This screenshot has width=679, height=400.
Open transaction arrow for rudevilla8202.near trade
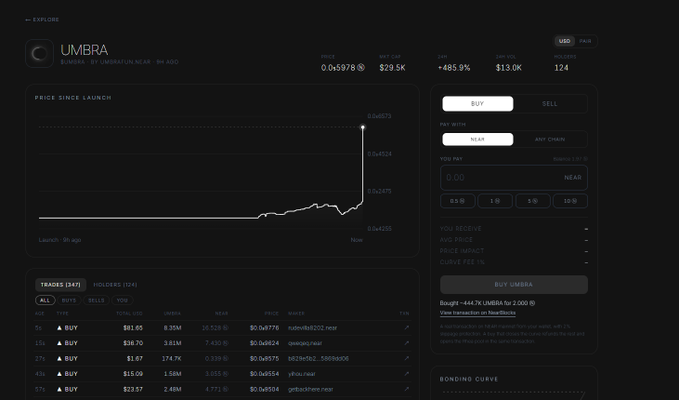point(406,328)
